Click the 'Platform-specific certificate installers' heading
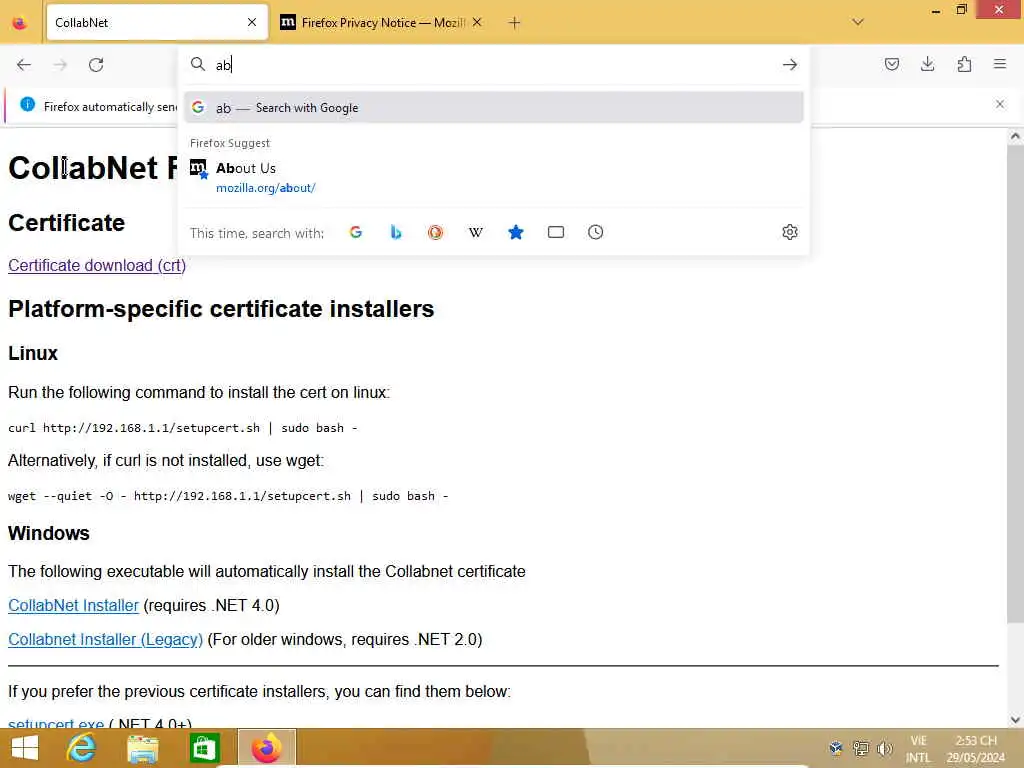1024x768 pixels. coord(221,309)
